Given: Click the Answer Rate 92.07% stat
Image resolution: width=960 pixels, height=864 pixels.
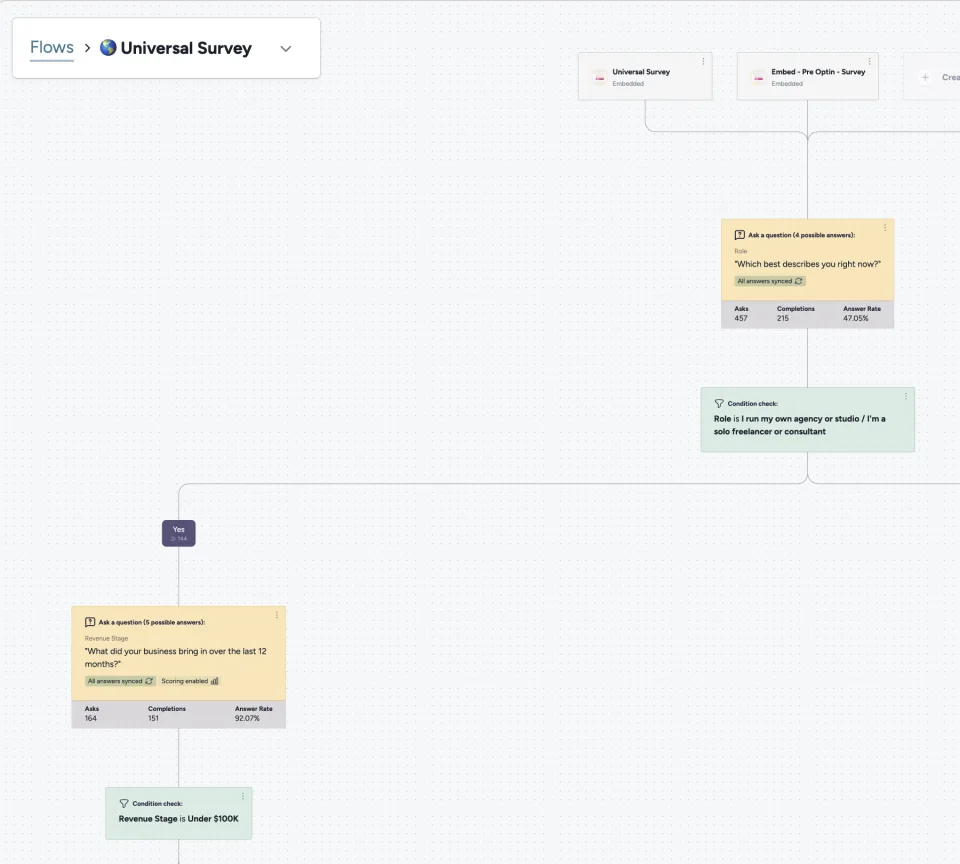Looking at the screenshot, I should pos(253,713).
